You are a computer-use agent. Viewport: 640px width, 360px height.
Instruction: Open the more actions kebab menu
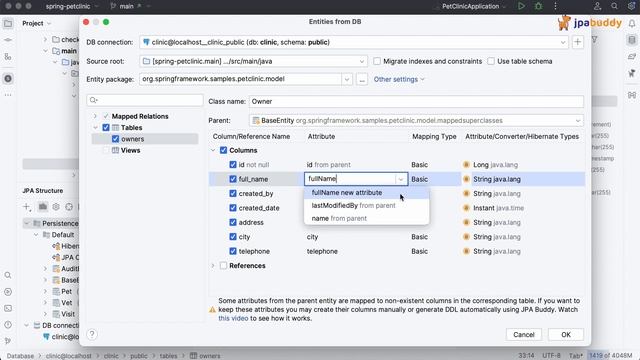click(555, 6)
